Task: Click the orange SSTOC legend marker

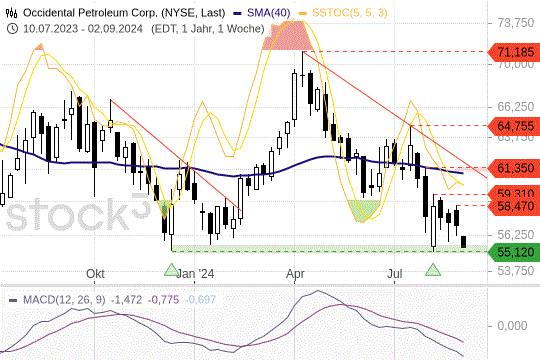Action: coord(303,13)
